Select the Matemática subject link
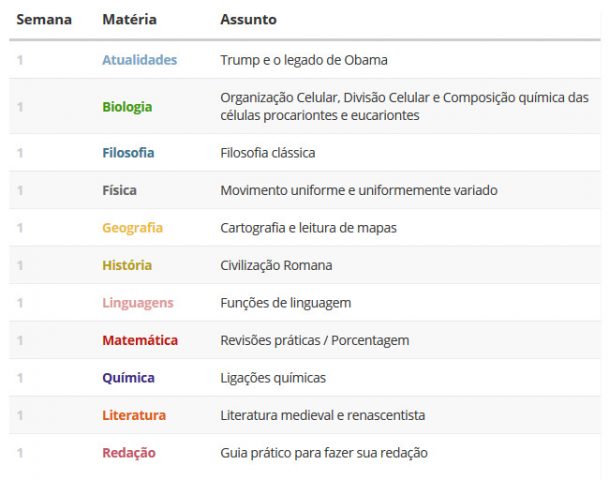This screenshot has height=480, width=609. [x=140, y=340]
